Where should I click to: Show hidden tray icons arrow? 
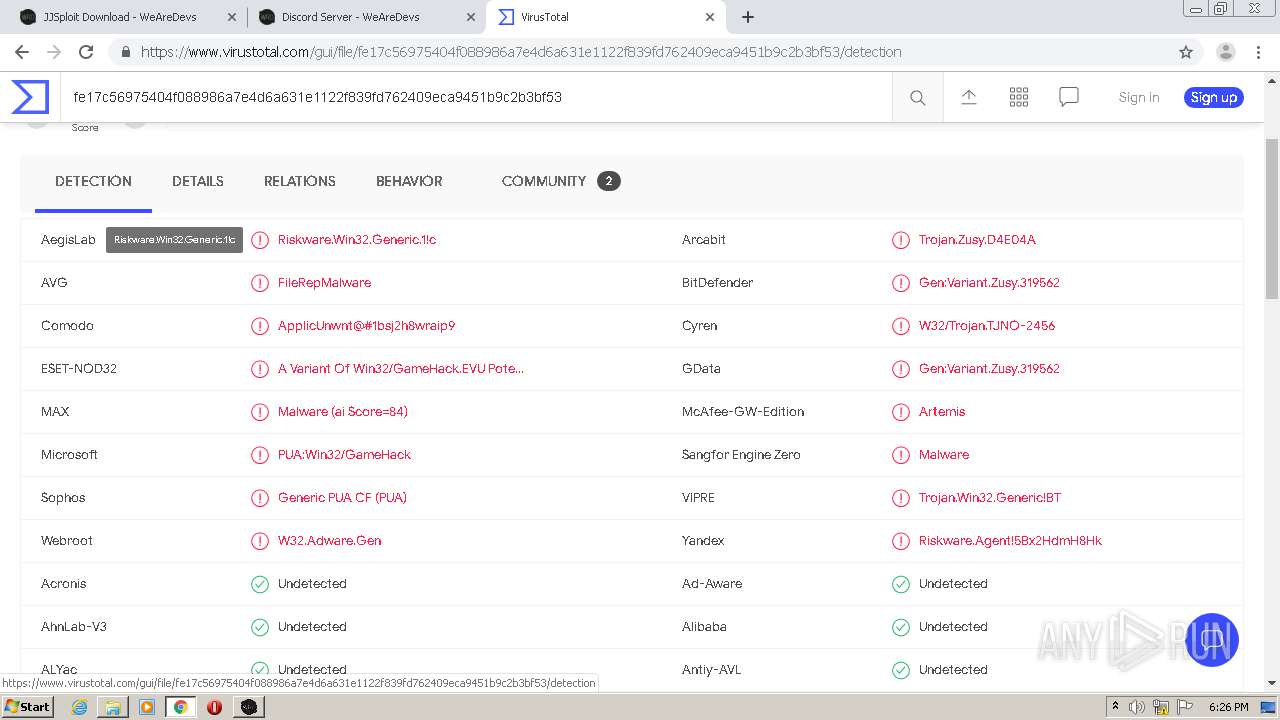click(x=1115, y=707)
